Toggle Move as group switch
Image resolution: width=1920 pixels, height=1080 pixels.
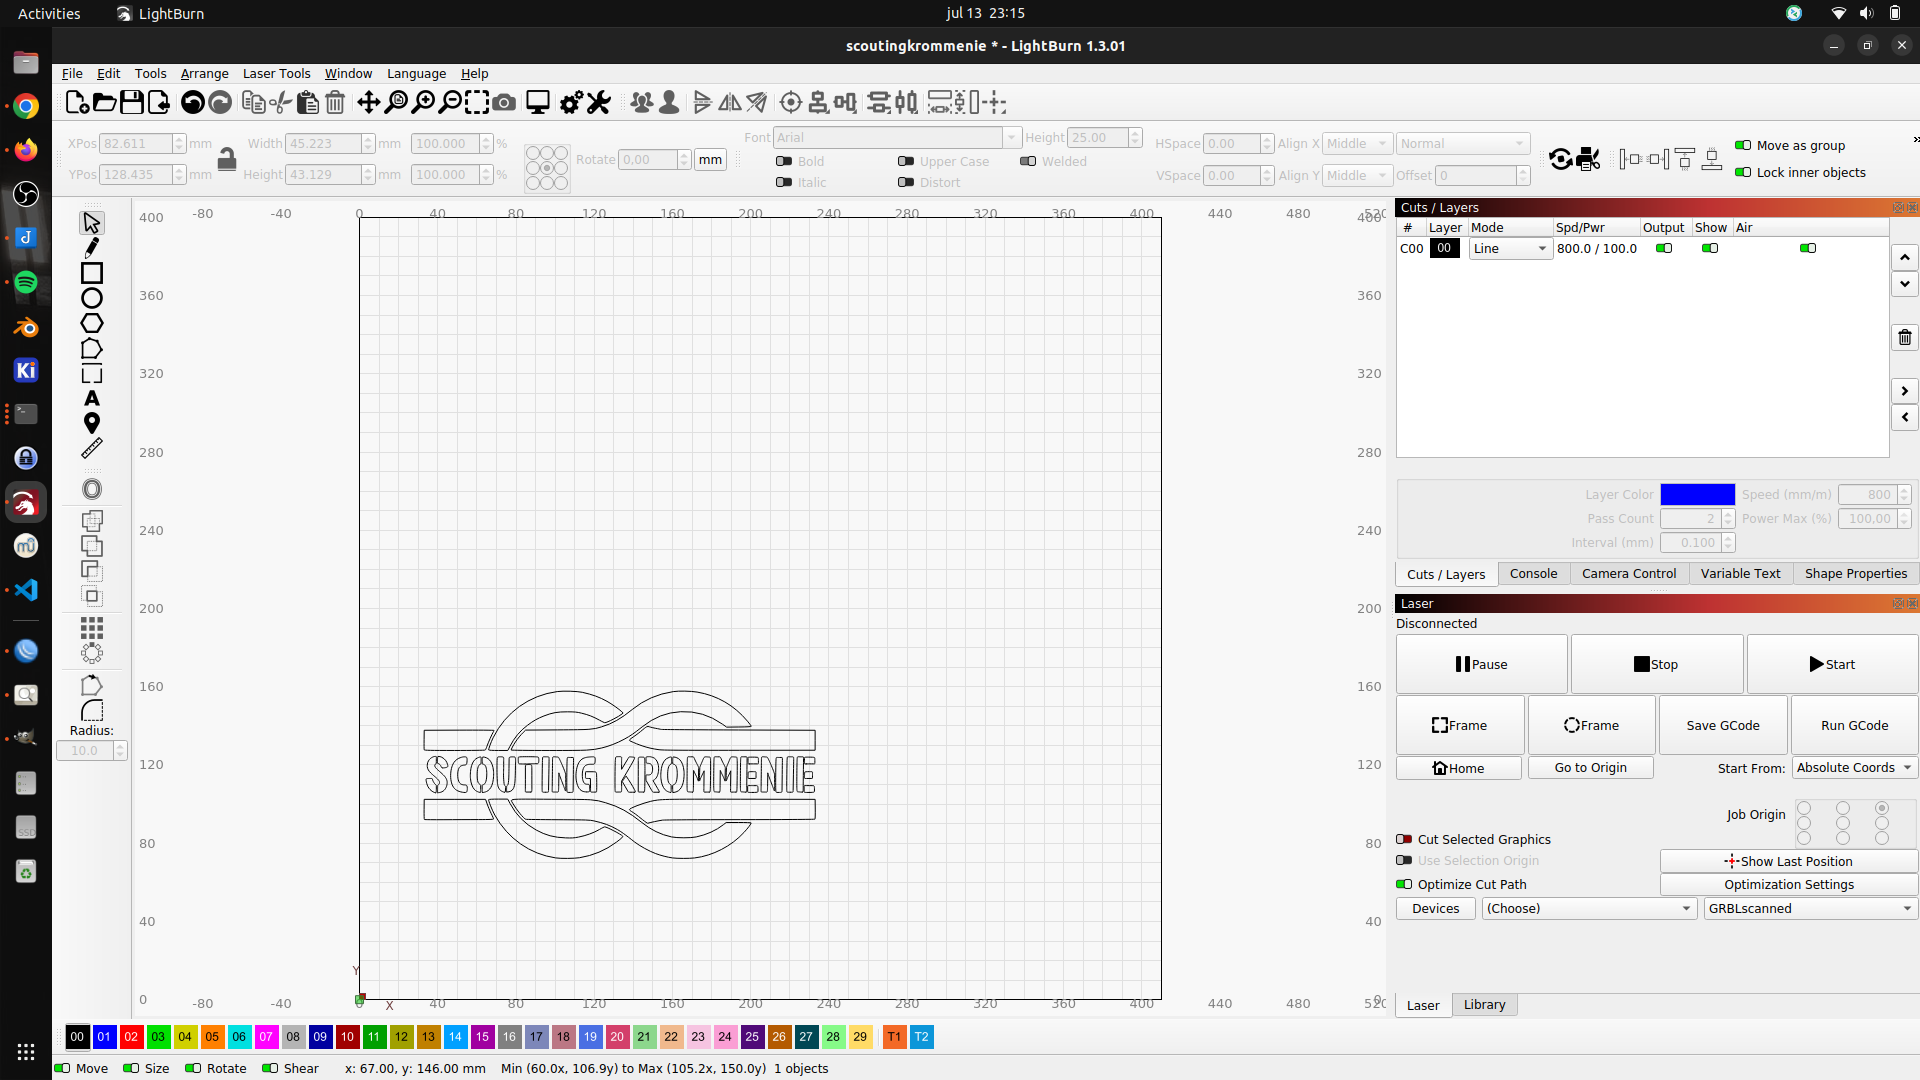tap(1743, 145)
